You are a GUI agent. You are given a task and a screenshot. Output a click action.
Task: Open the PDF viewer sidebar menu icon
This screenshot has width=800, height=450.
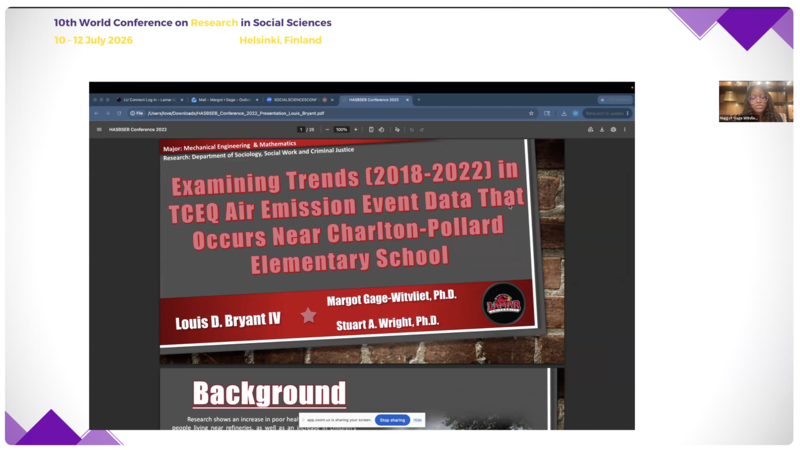point(99,130)
